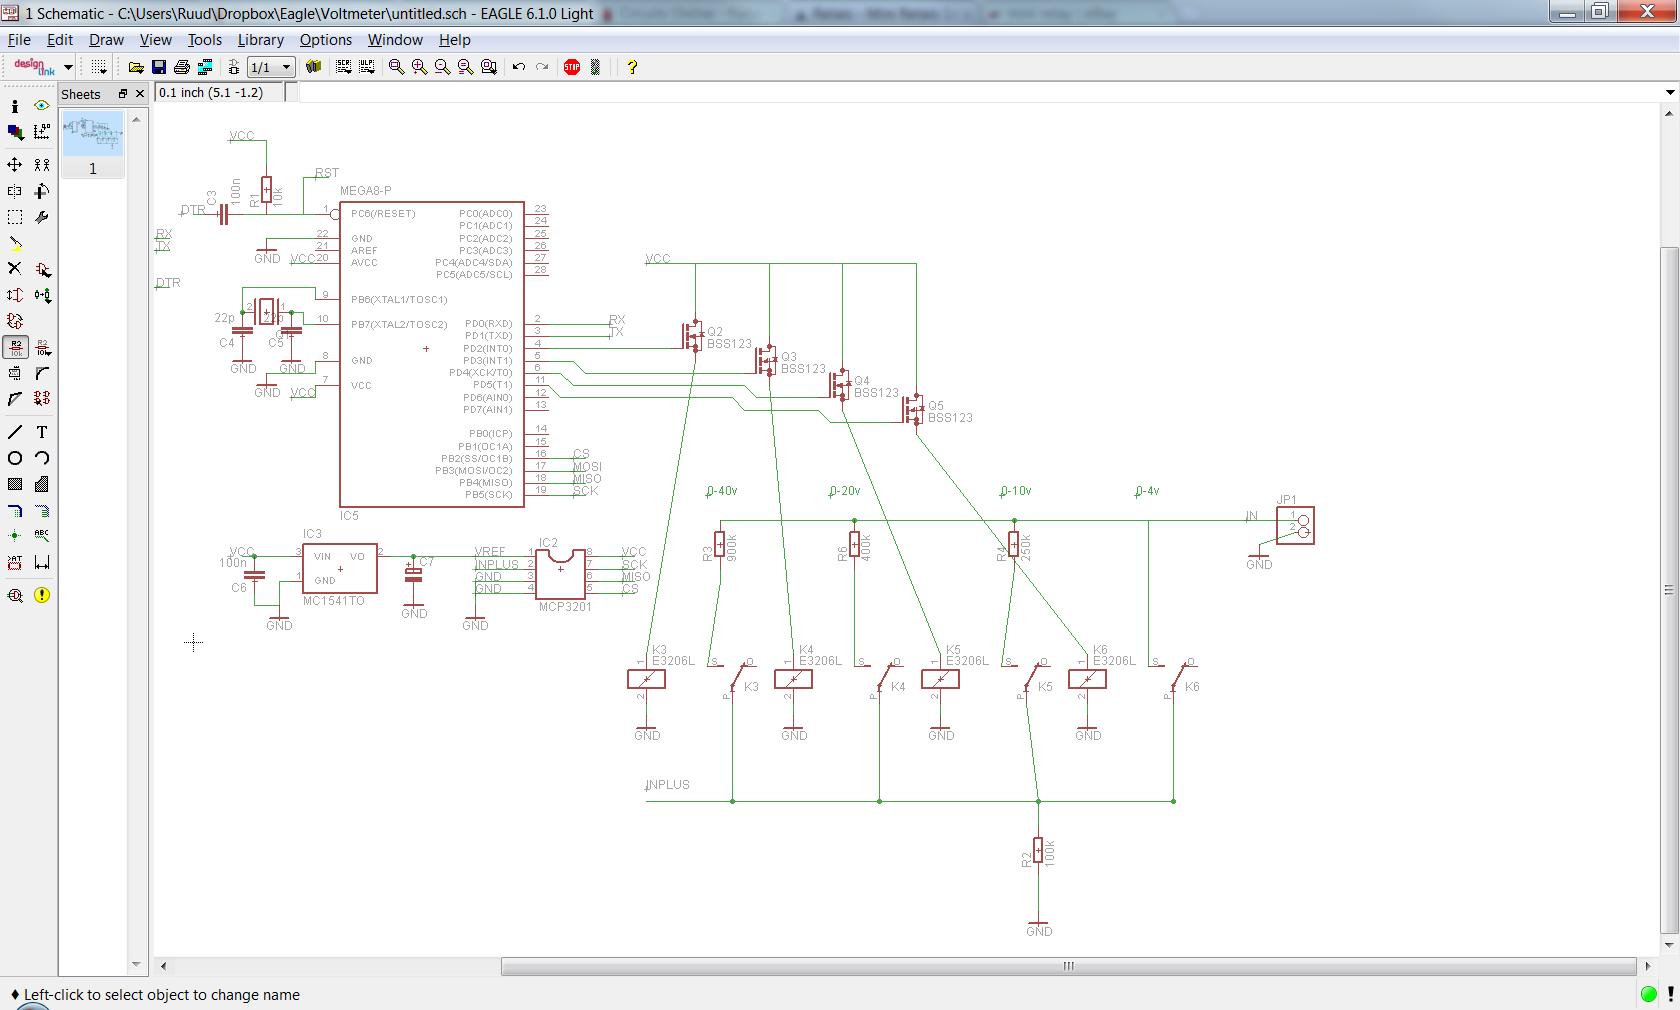1680x1010 pixels.
Task: Click the Save disk icon
Action: (159, 67)
